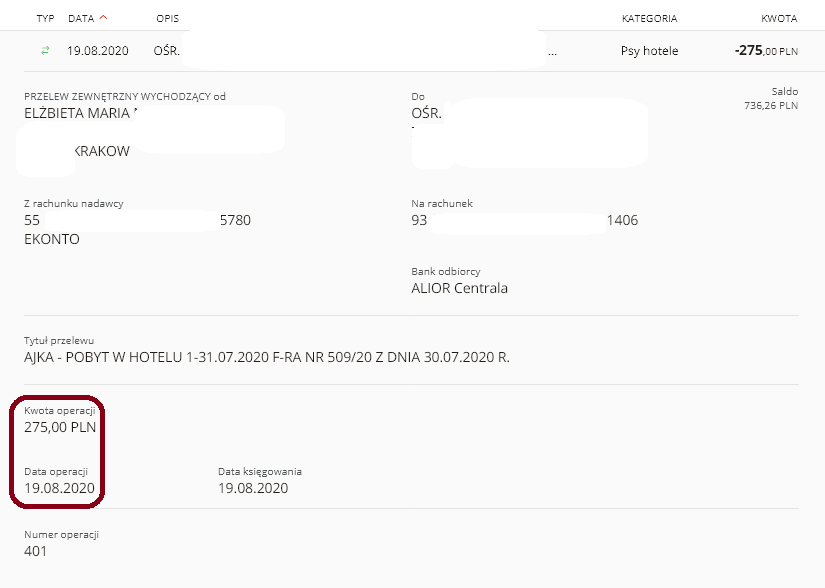Sort transactions by TYP column
825x588 pixels.
coord(45,18)
